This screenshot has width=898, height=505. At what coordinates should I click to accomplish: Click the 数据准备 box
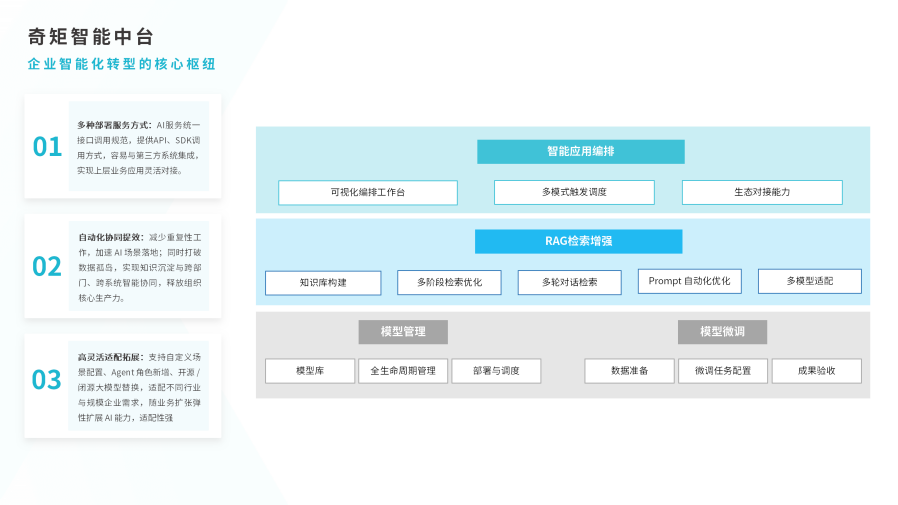click(629, 371)
